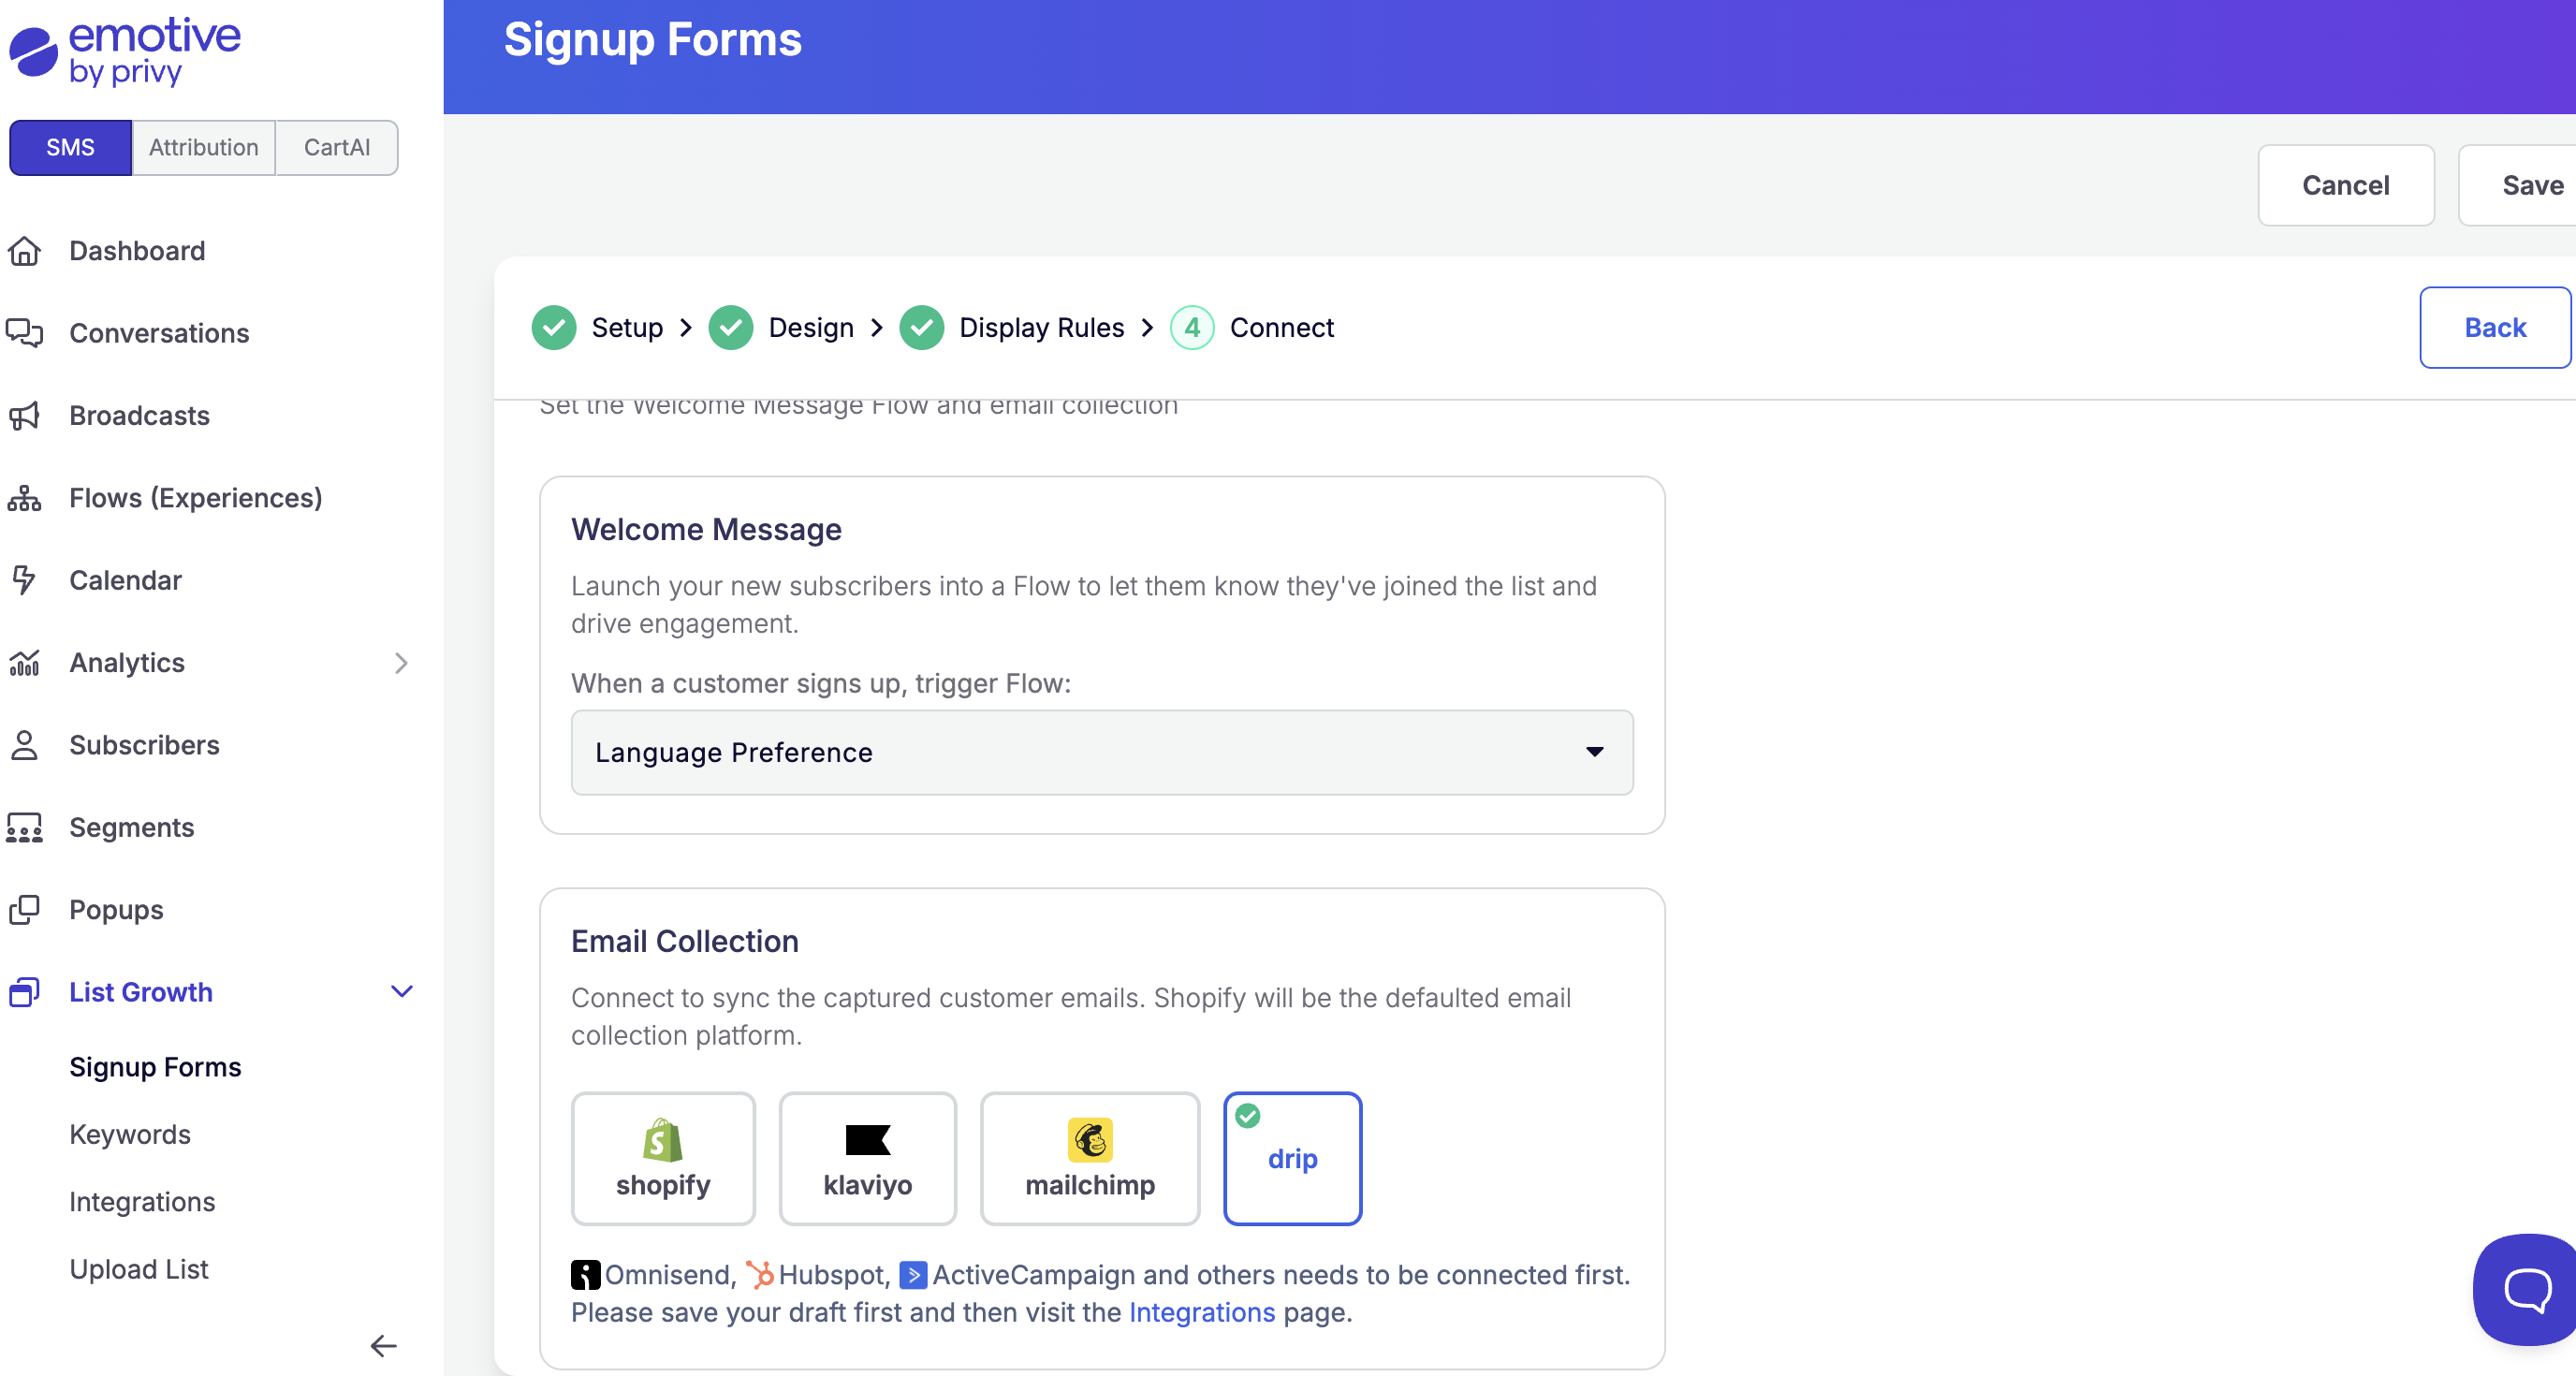Follow the Integrations page link
This screenshot has width=2576, height=1376.
click(x=1201, y=1312)
